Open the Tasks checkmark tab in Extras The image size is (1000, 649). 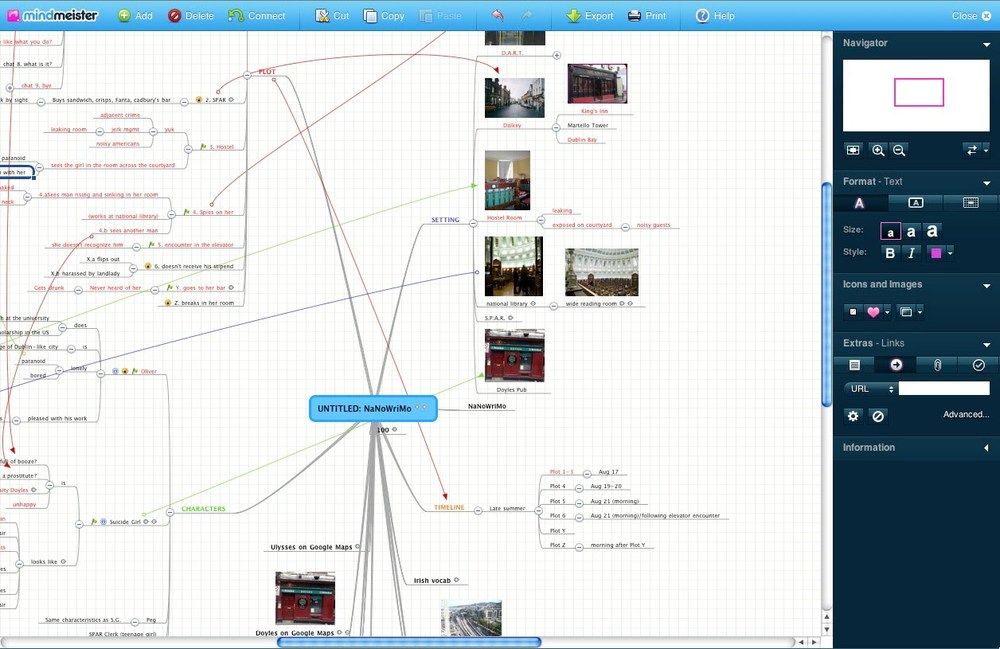pos(978,365)
